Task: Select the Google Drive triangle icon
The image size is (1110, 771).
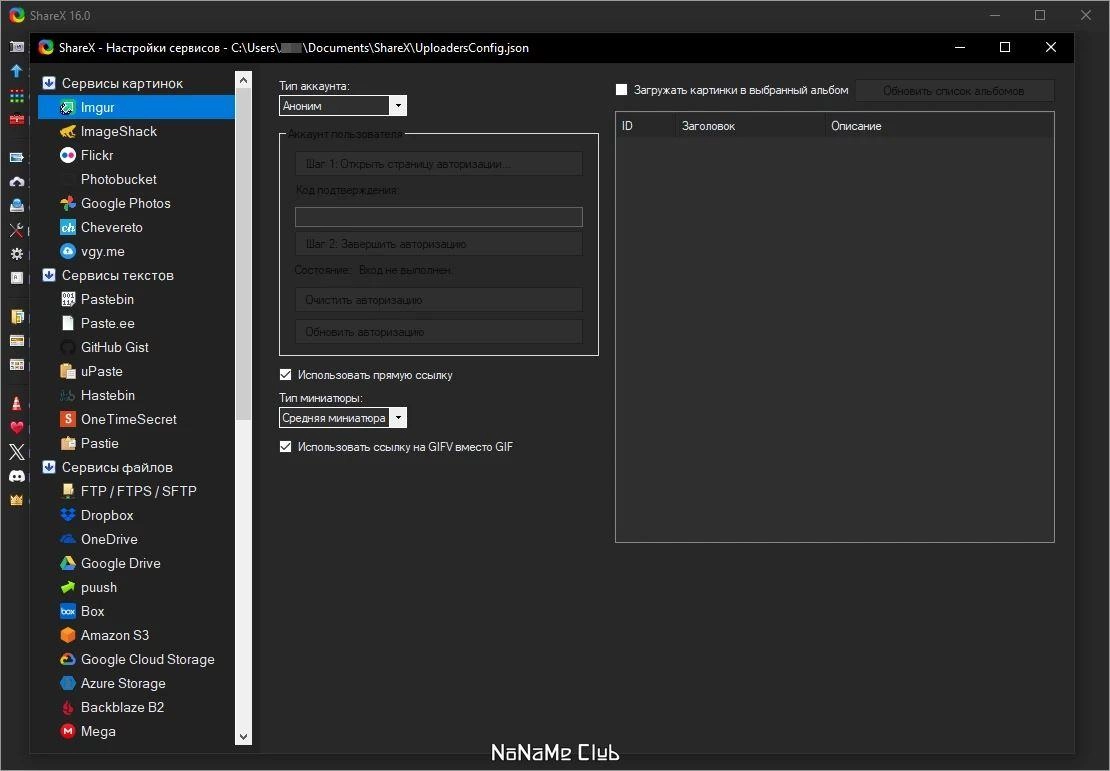Action: pos(68,564)
